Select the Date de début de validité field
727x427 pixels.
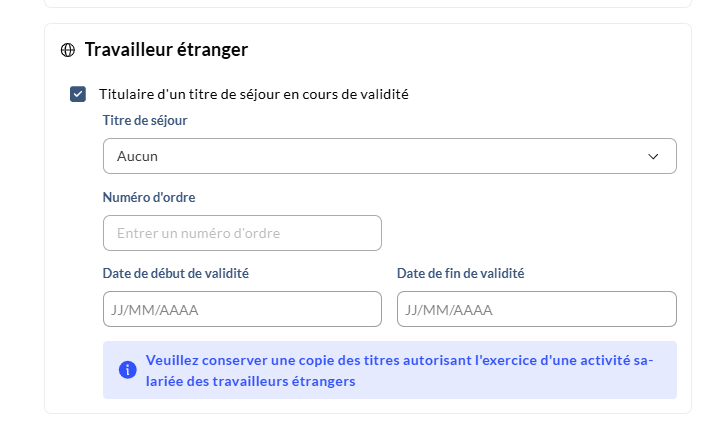click(242, 309)
